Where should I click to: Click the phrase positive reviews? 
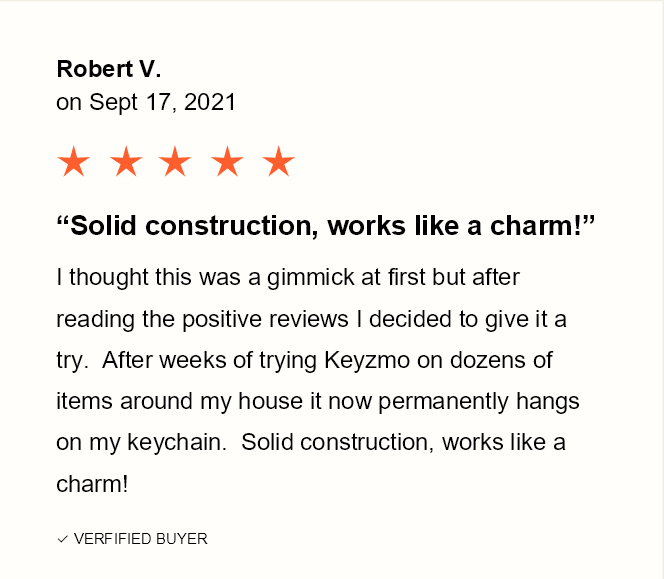pos(265,319)
